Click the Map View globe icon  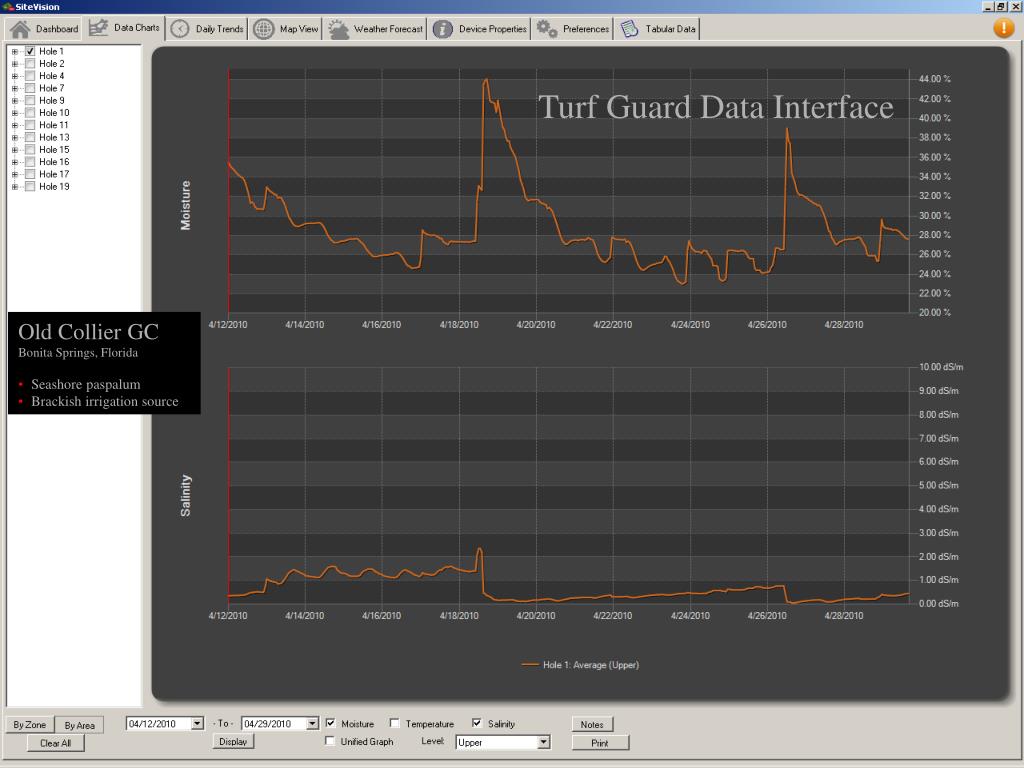click(264, 29)
